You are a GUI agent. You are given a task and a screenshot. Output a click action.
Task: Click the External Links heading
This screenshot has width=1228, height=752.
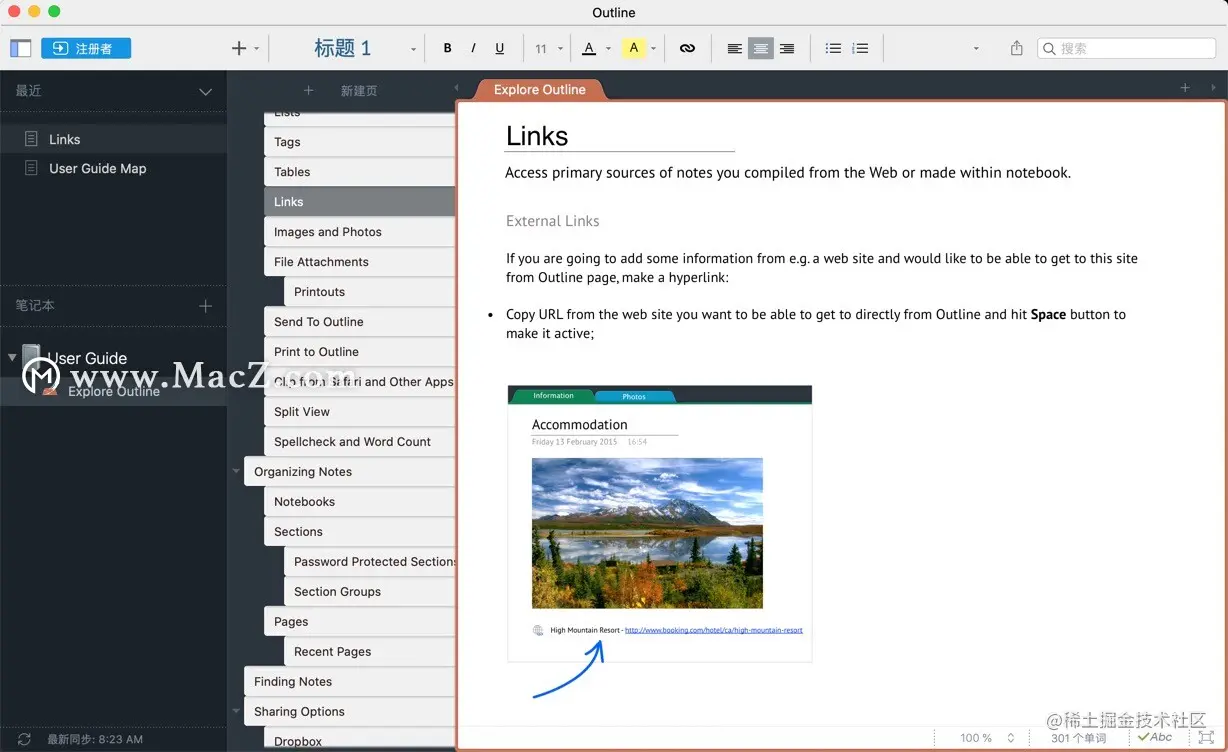(x=553, y=221)
